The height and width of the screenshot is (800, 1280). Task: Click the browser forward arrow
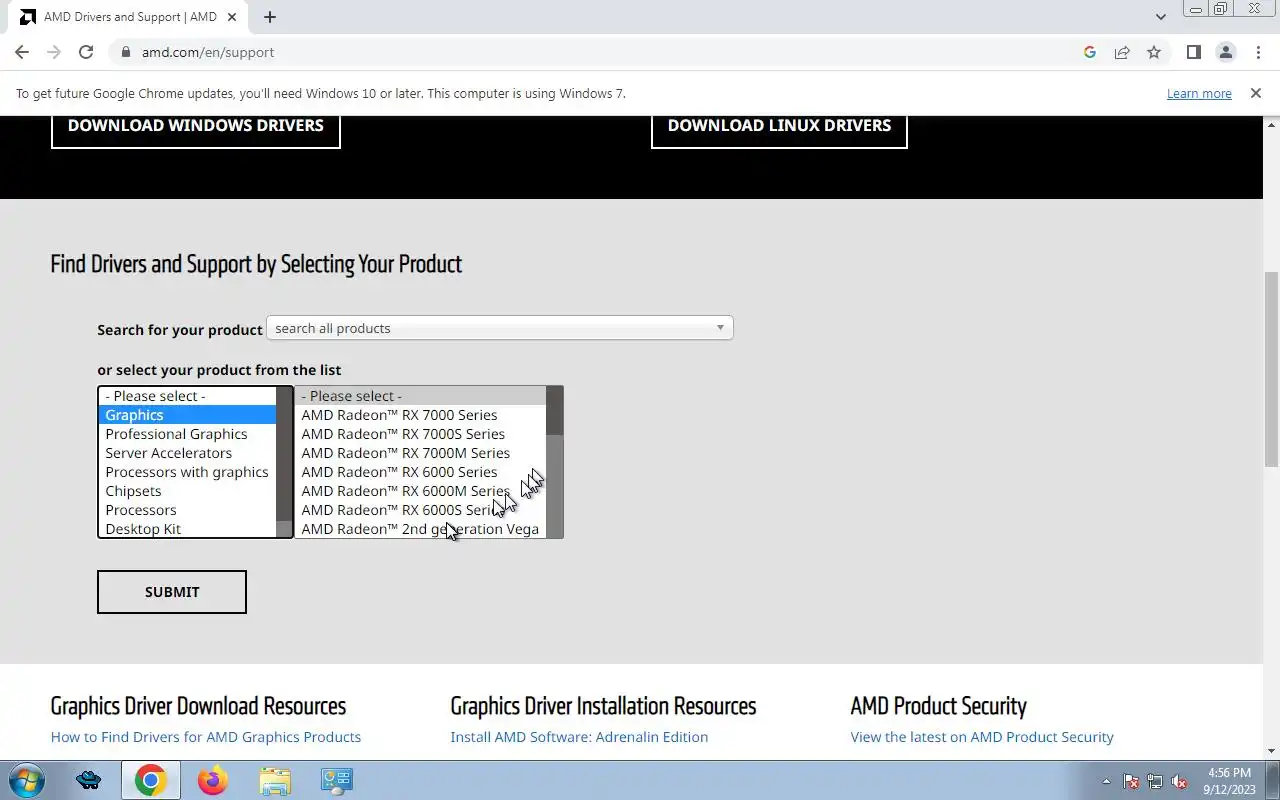[x=54, y=52]
